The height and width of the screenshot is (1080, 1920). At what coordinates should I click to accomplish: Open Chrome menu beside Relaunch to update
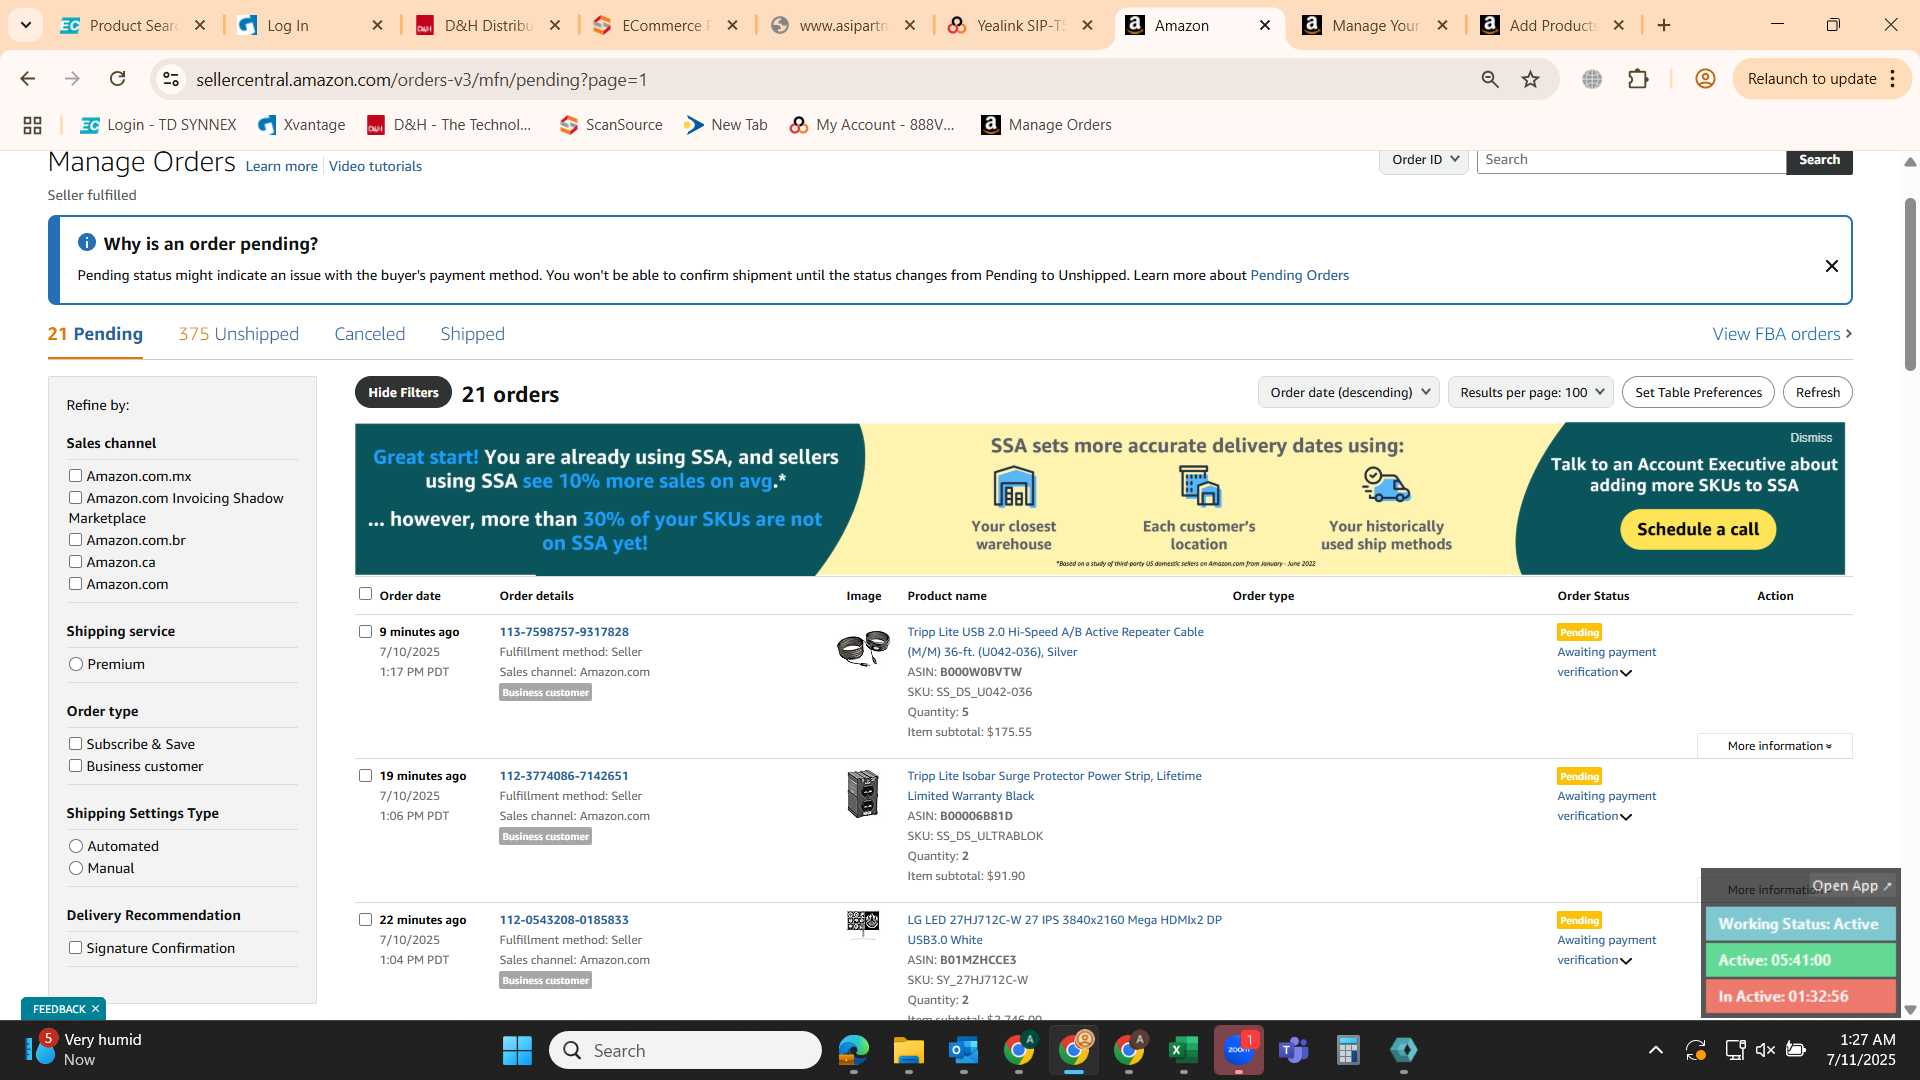(x=1893, y=79)
